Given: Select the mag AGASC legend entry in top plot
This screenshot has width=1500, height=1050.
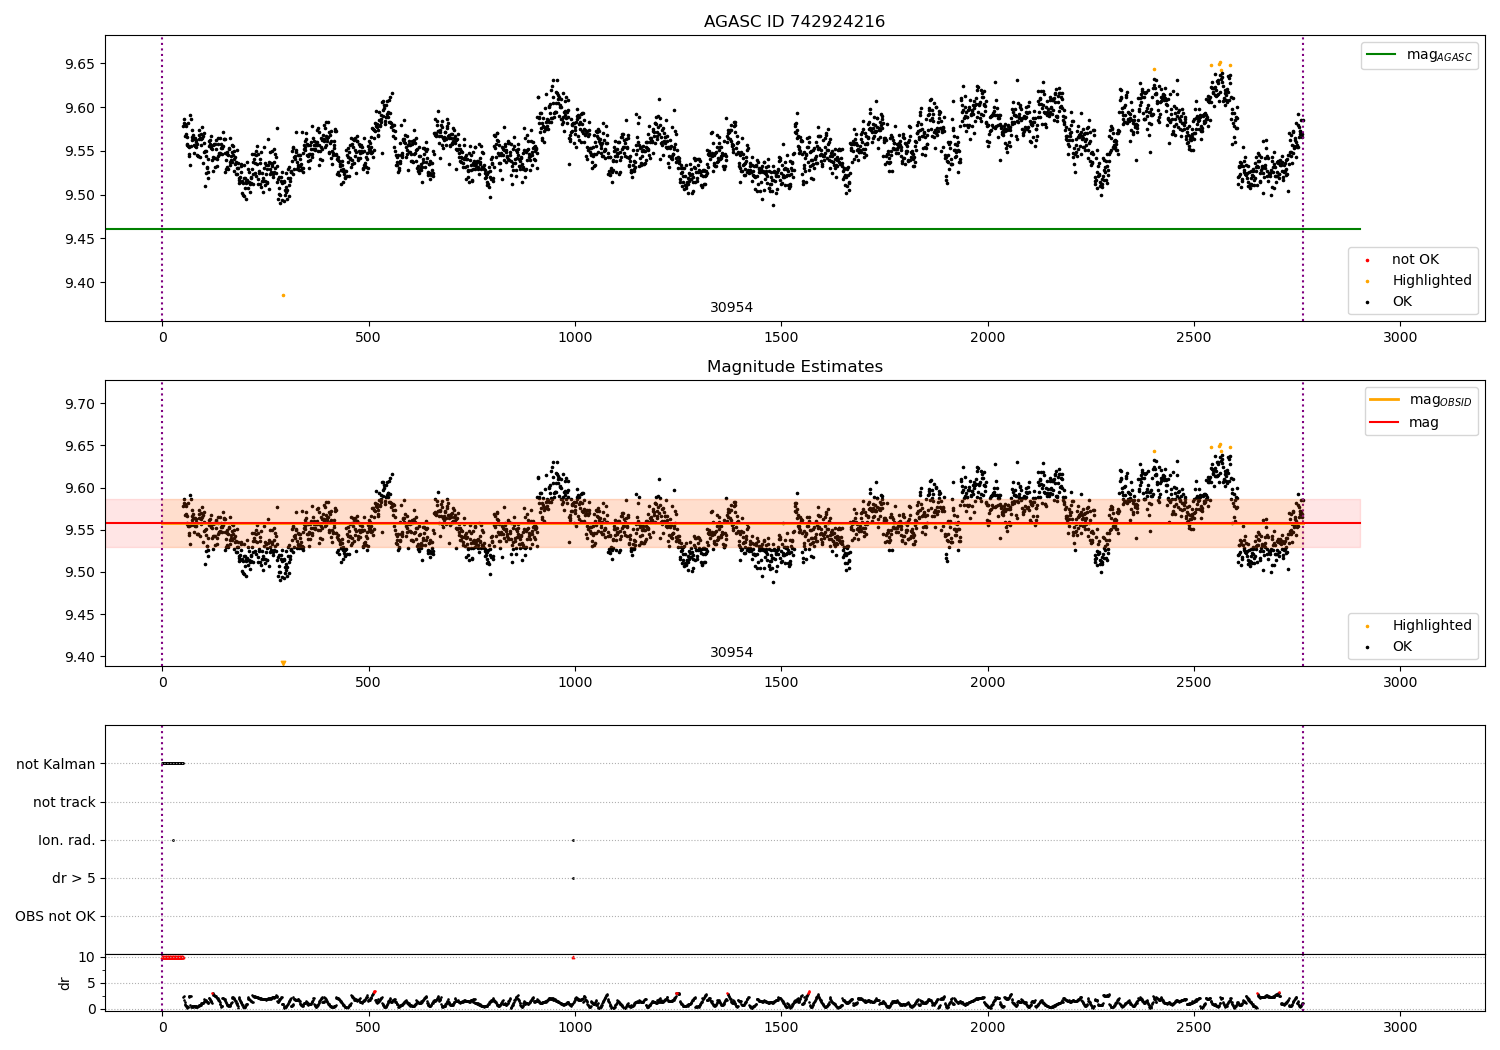Looking at the screenshot, I should (1419, 55).
